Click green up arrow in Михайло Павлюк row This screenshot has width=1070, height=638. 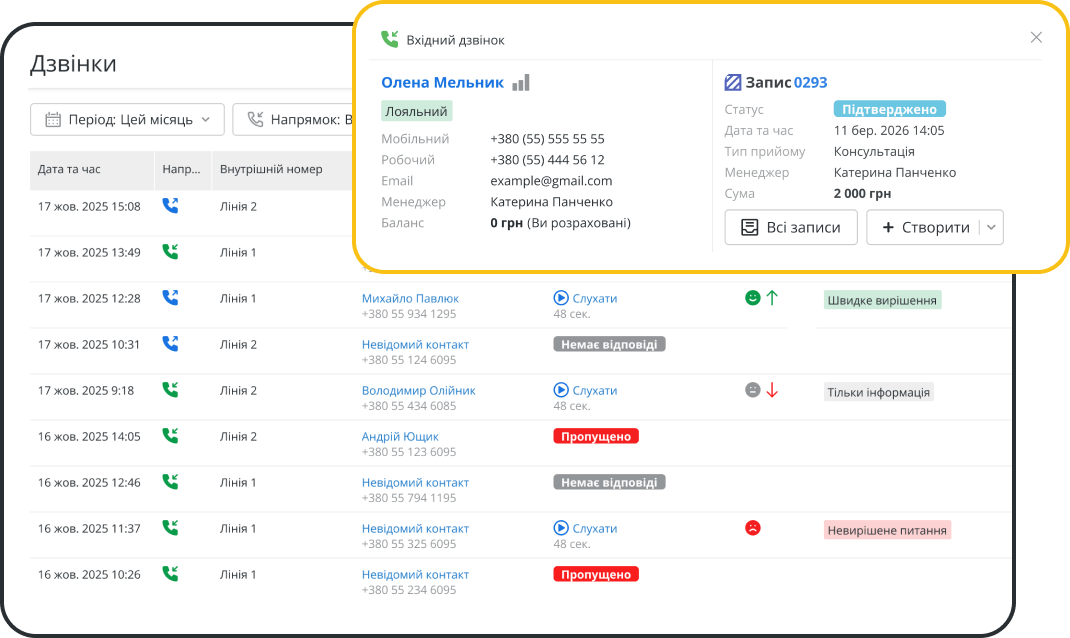coord(772,298)
